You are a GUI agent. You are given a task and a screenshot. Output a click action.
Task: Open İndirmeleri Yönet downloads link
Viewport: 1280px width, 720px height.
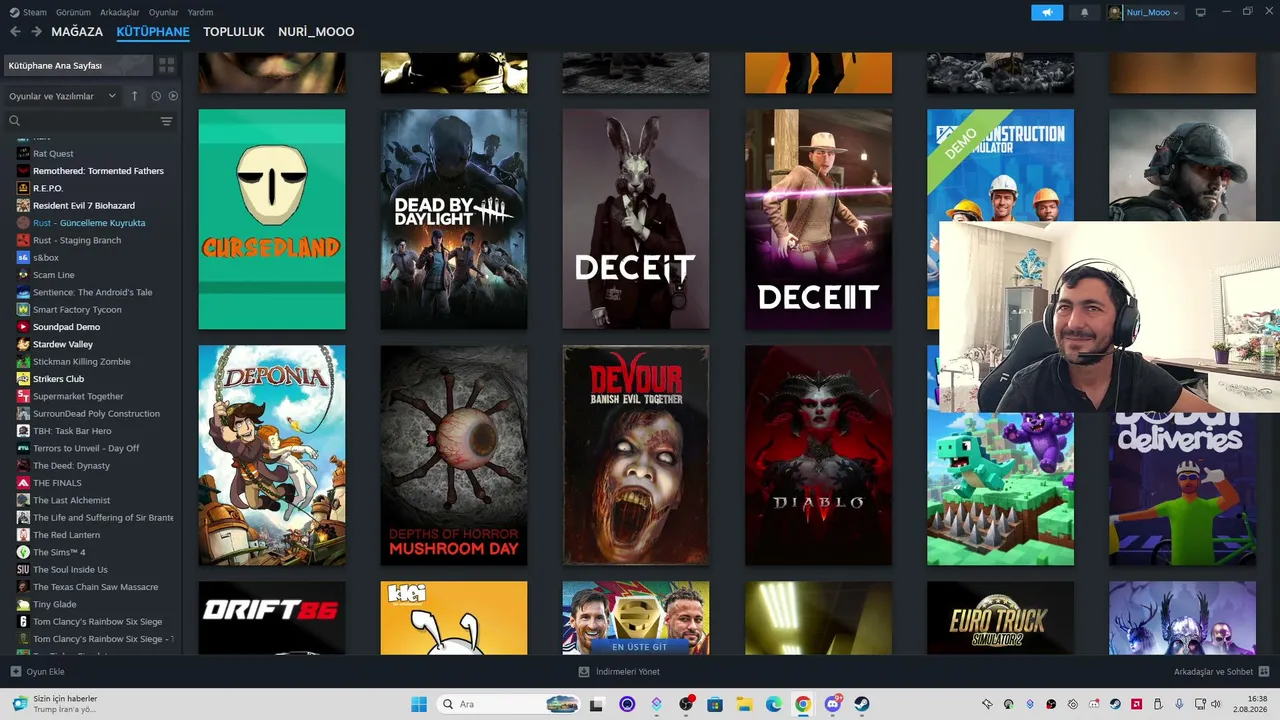click(x=619, y=672)
